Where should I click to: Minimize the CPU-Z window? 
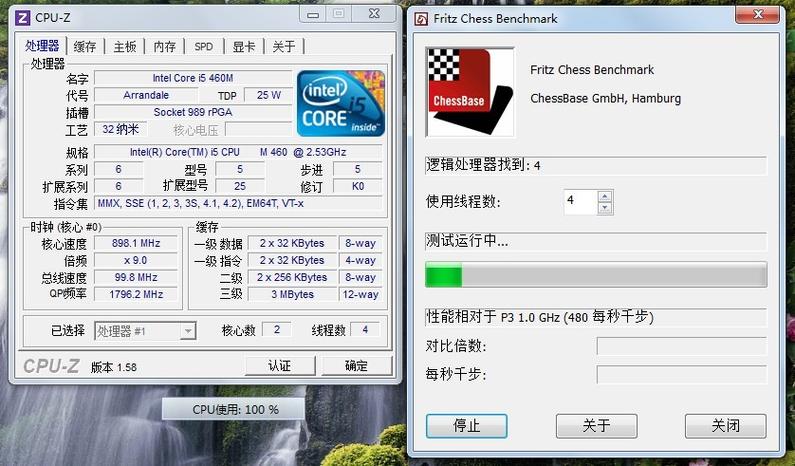click(x=313, y=14)
